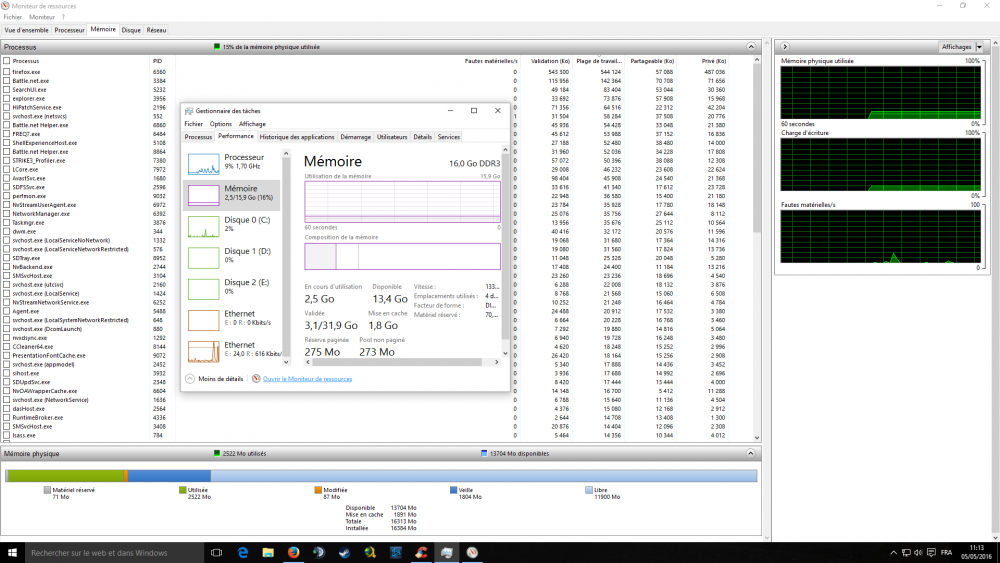Tick the explorer.exe process checkbox

pos(7,98)
